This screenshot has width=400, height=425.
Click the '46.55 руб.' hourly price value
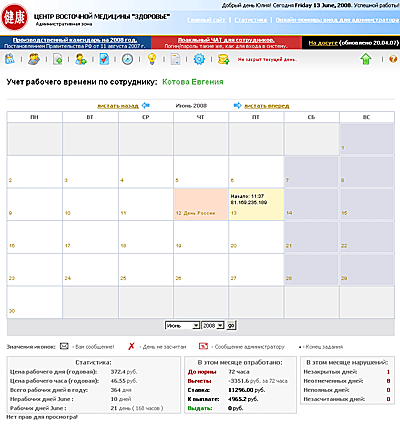pyautogui.click(x=124, y=381)
